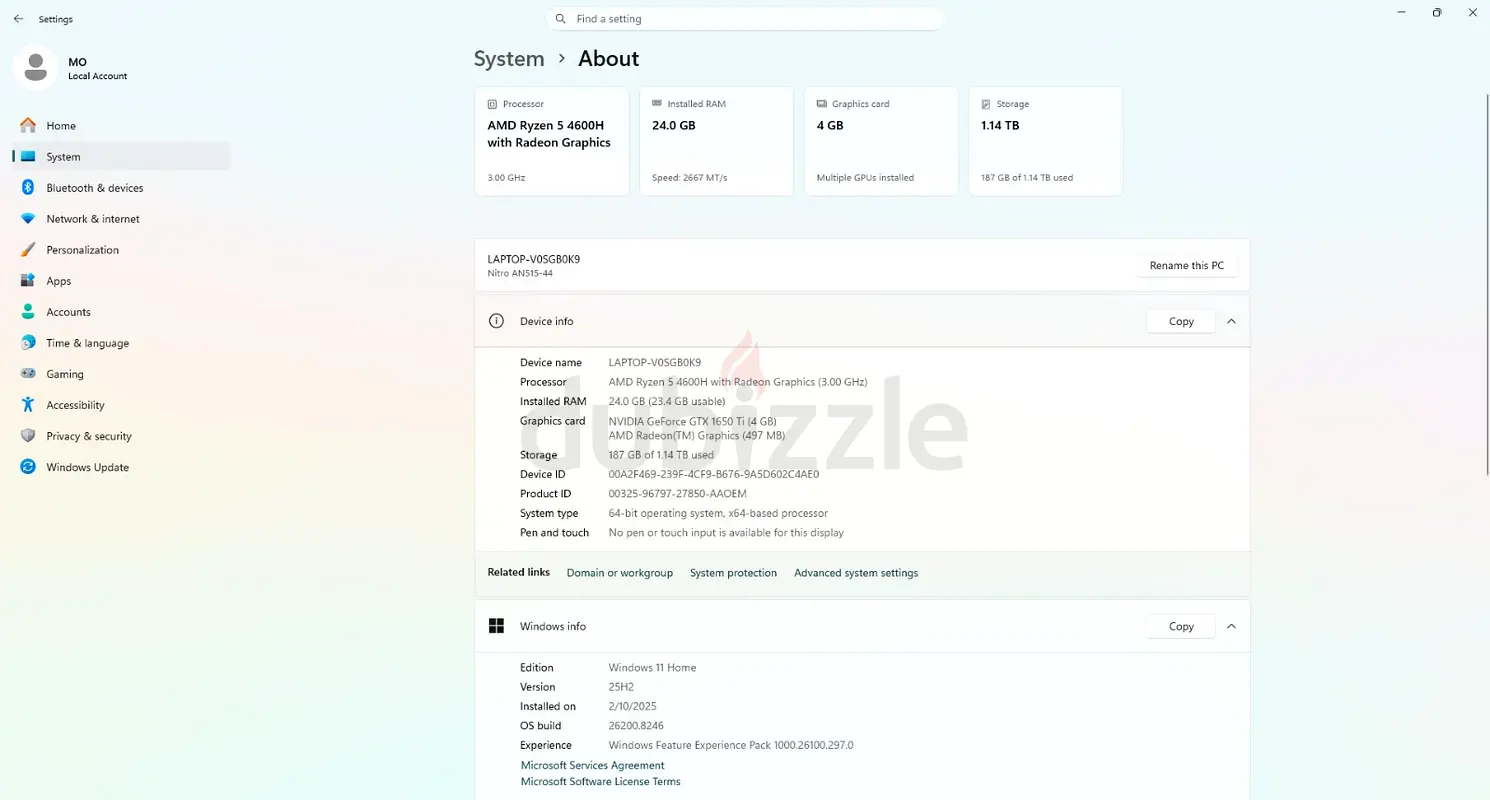Collapse the Device info section chevron
This screenshot has width=1490, height=800.
click(1231, 321)
